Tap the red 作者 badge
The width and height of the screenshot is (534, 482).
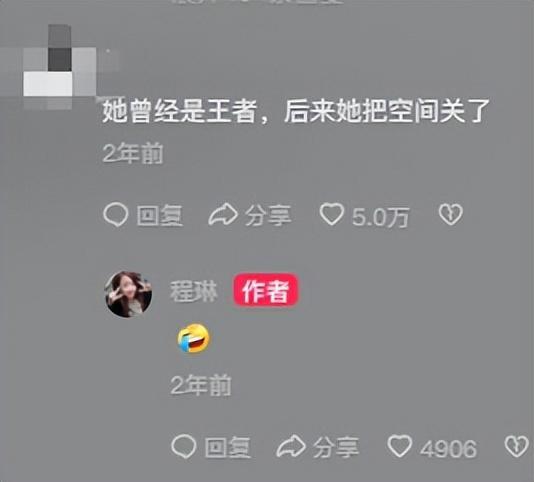266,290
